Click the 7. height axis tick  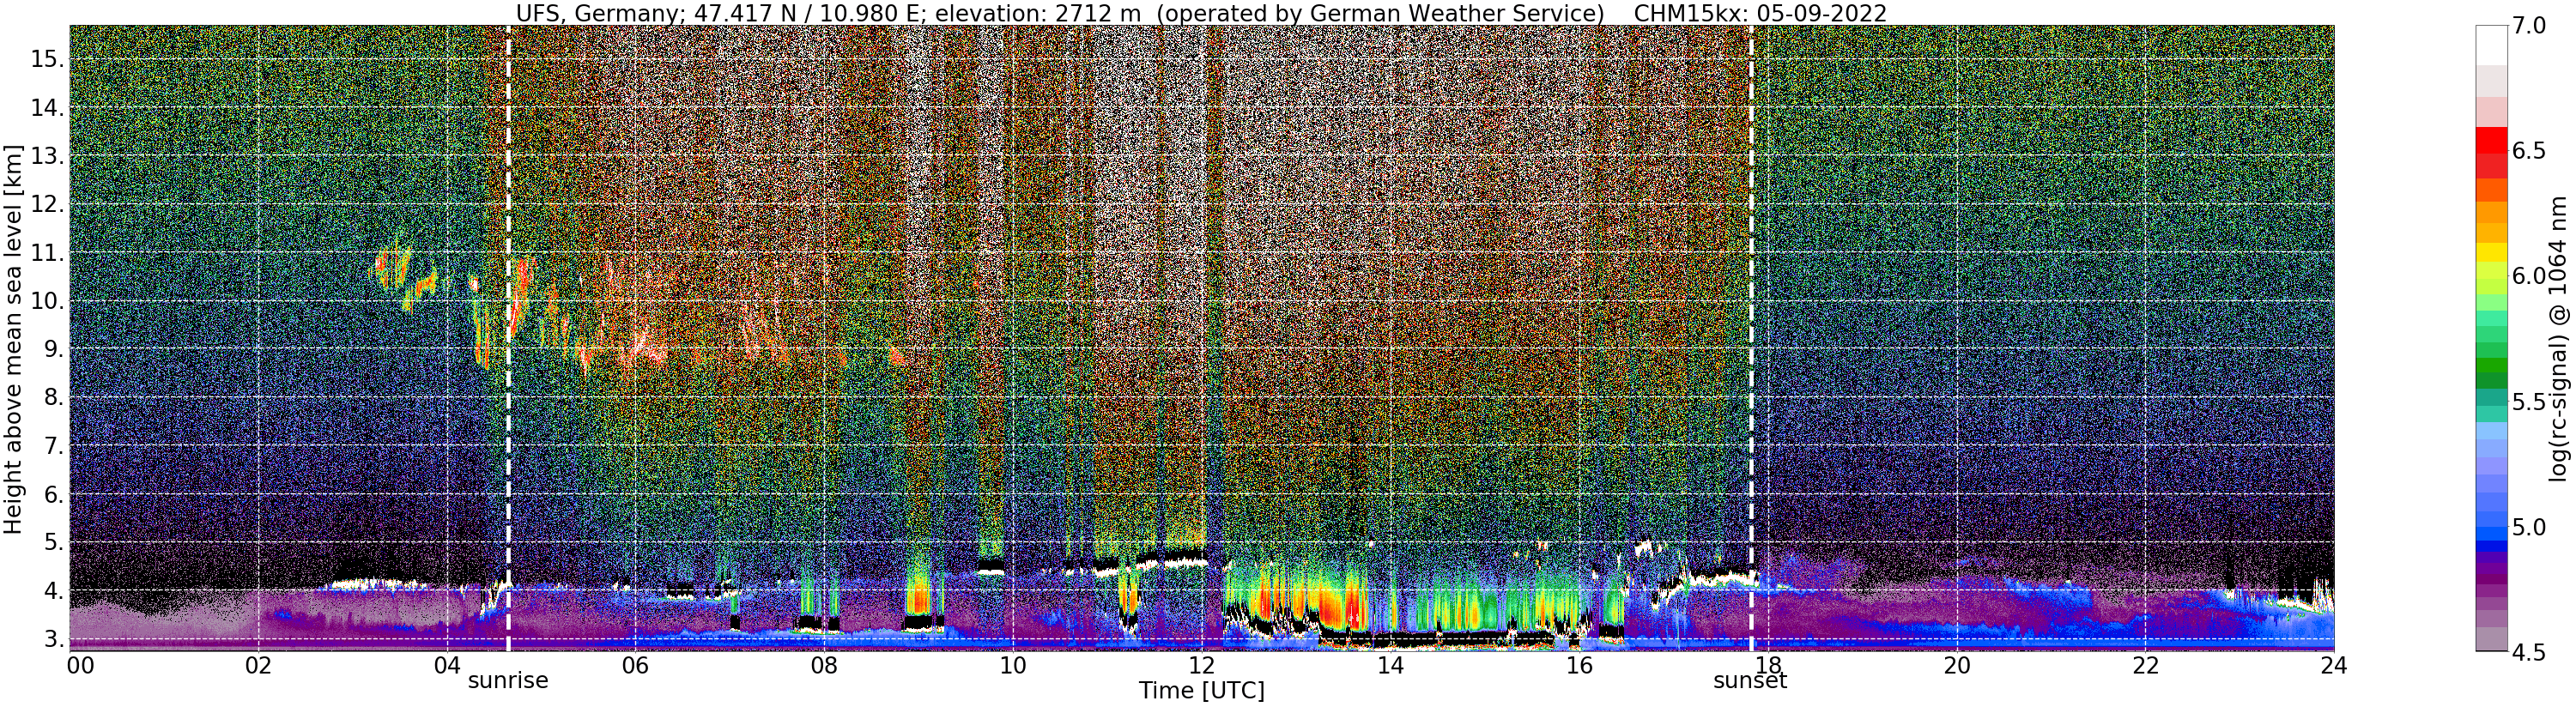coord(54,446)
